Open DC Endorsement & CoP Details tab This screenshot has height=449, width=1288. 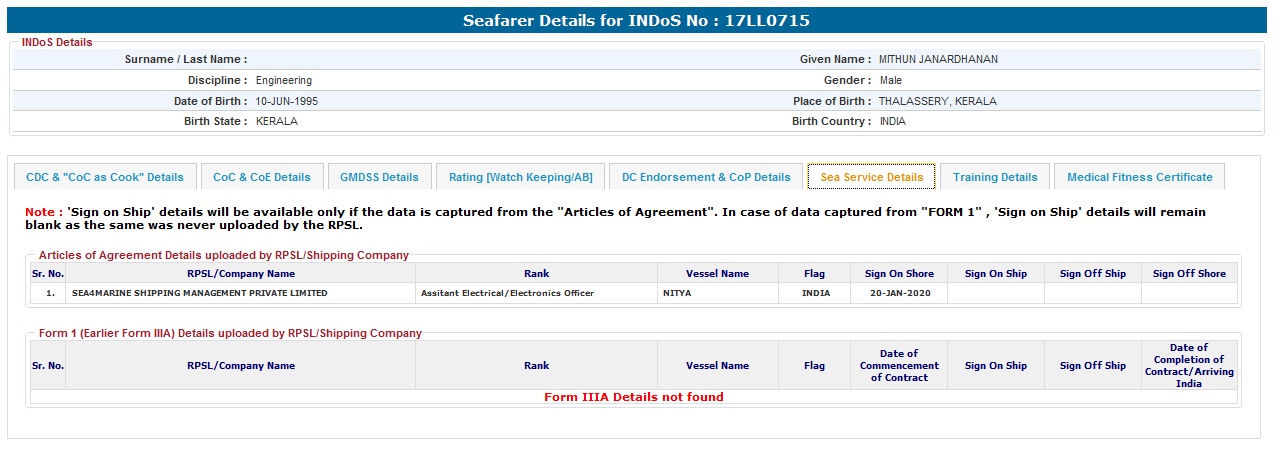click(706, 177)
